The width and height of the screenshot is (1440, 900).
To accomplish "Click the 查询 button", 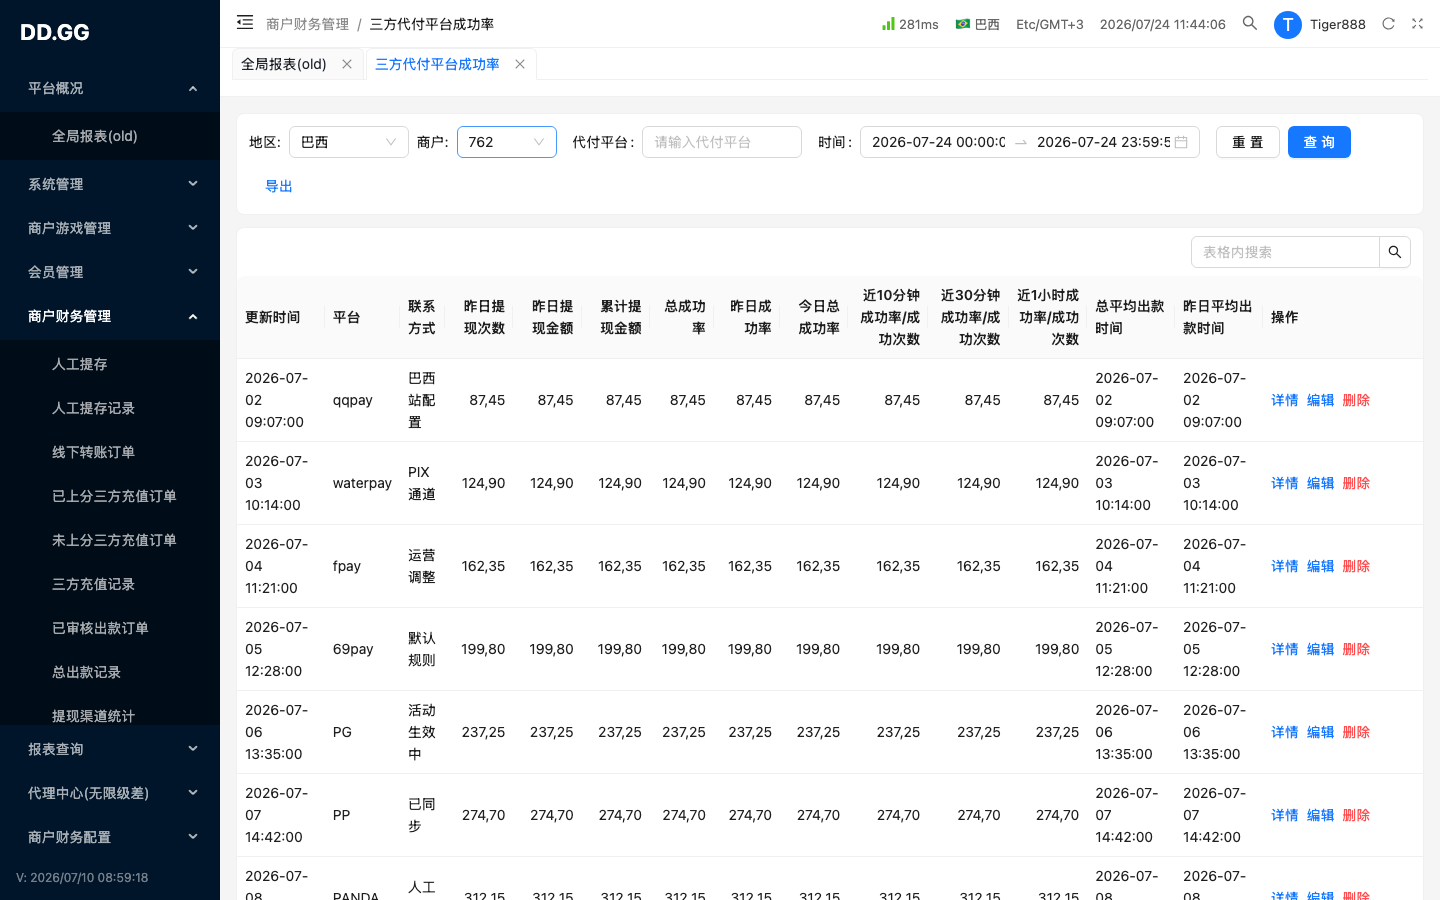I will tap(1319, 142).
